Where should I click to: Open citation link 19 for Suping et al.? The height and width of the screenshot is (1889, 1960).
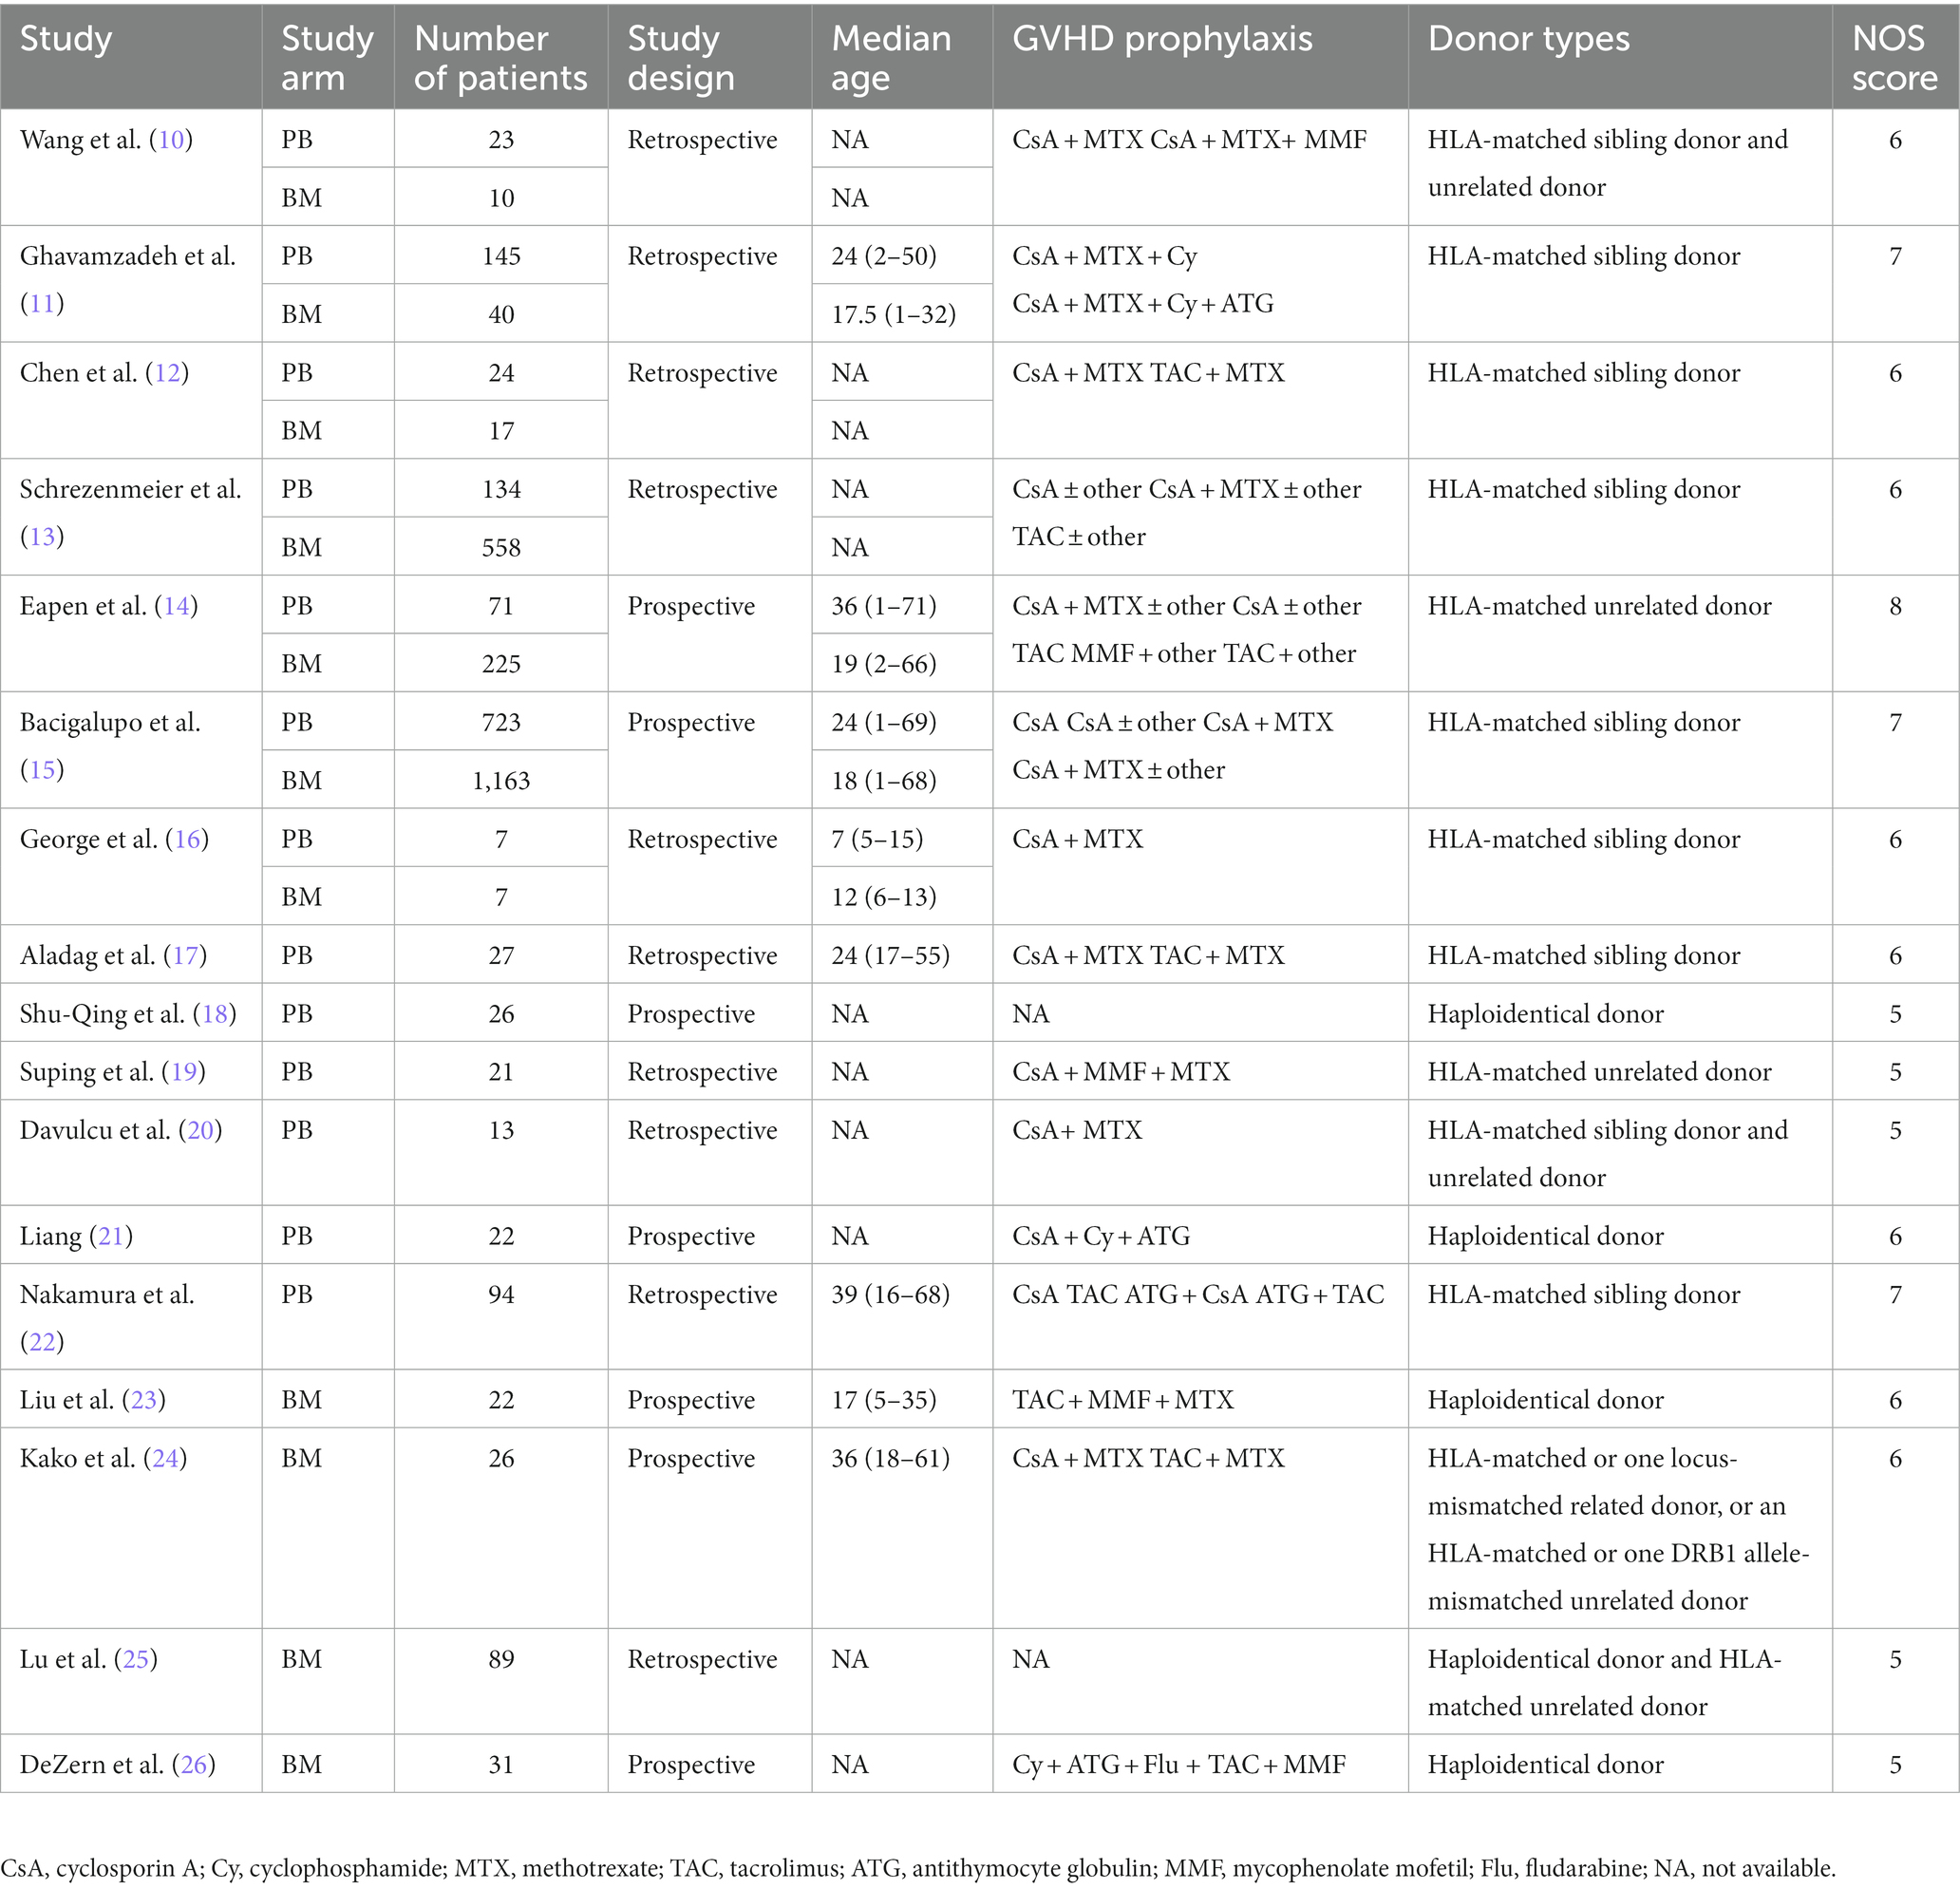(184, 1072)
